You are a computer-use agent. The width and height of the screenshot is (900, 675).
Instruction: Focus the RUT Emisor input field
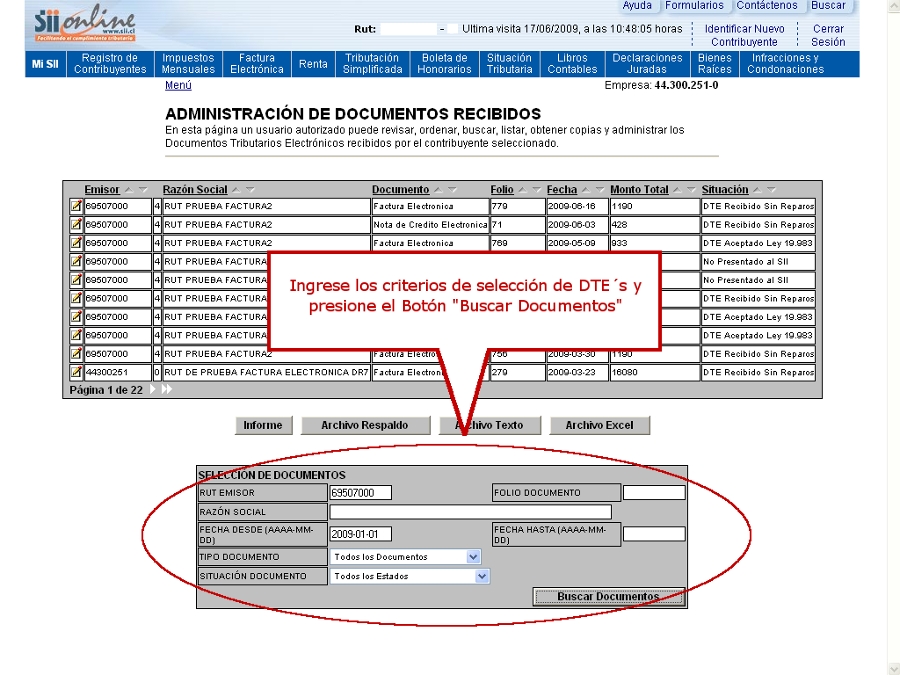pos(361,492)
